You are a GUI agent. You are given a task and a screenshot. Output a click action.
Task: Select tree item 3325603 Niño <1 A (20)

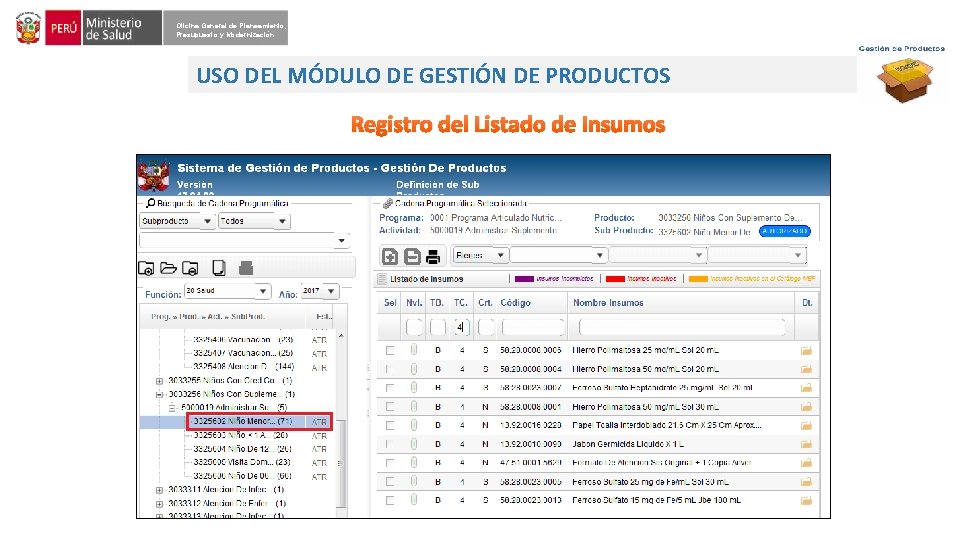point(241,435)
